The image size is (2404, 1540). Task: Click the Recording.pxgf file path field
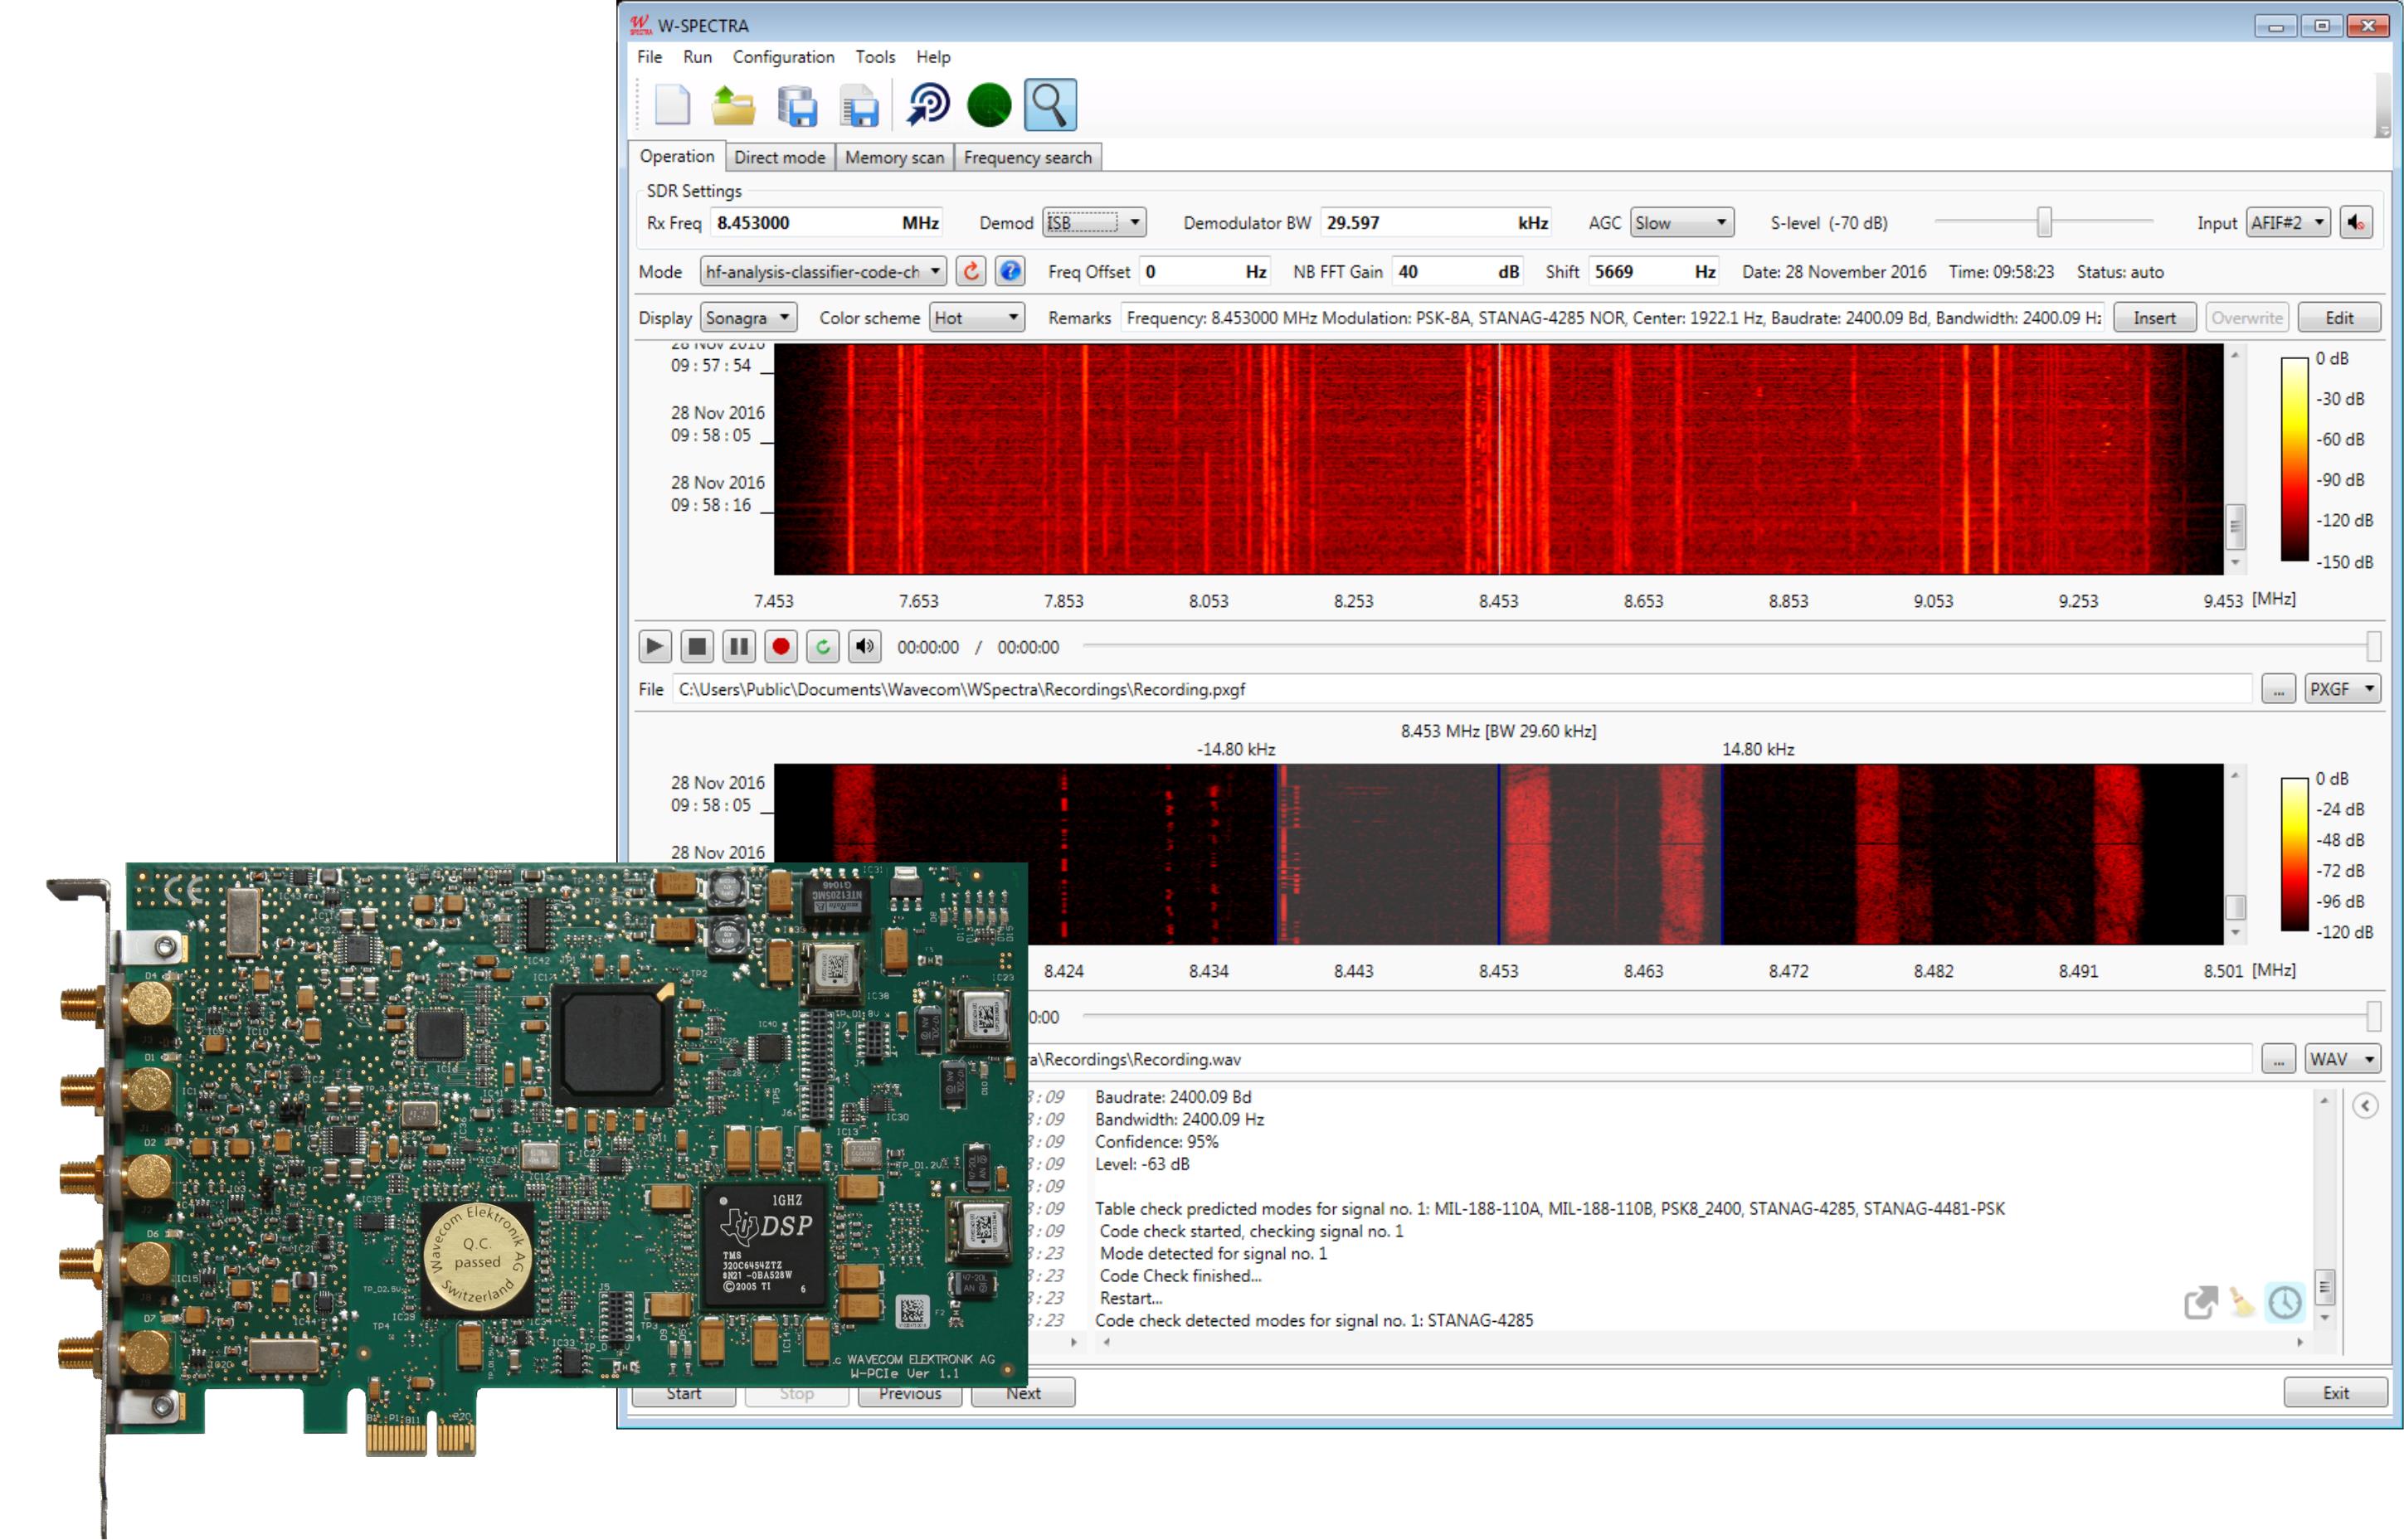1462,689
